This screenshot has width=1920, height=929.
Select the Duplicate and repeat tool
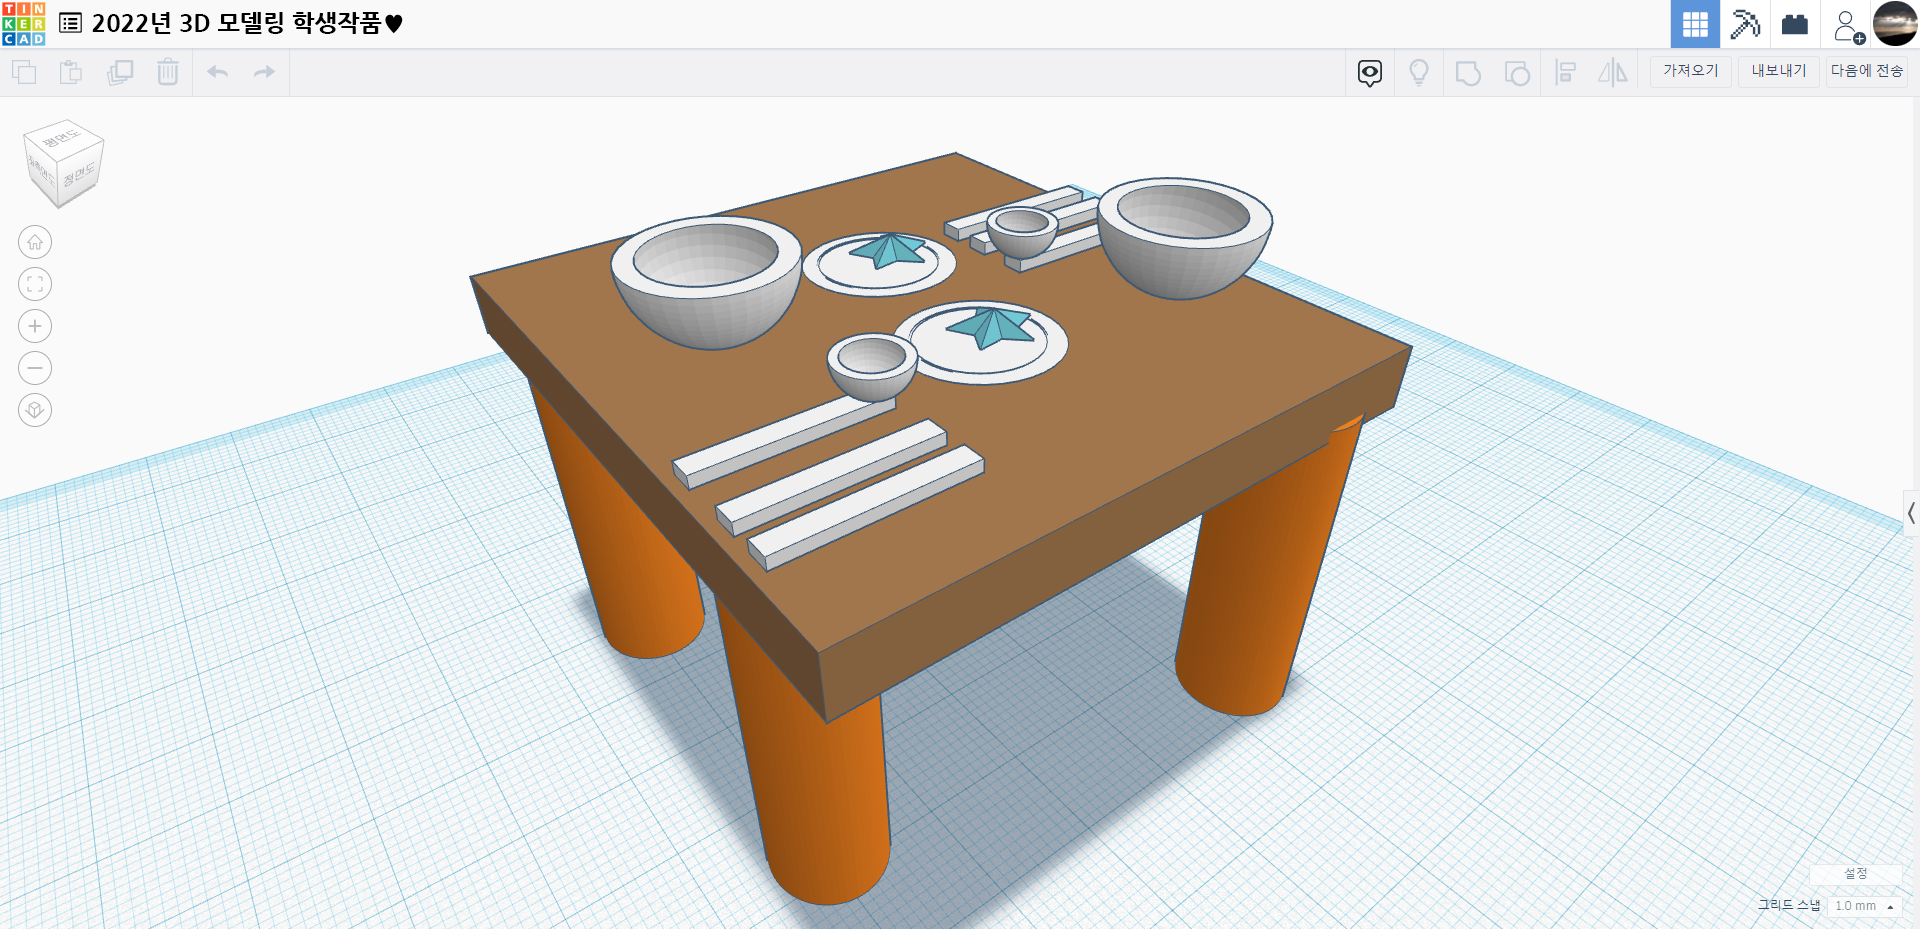120,72
